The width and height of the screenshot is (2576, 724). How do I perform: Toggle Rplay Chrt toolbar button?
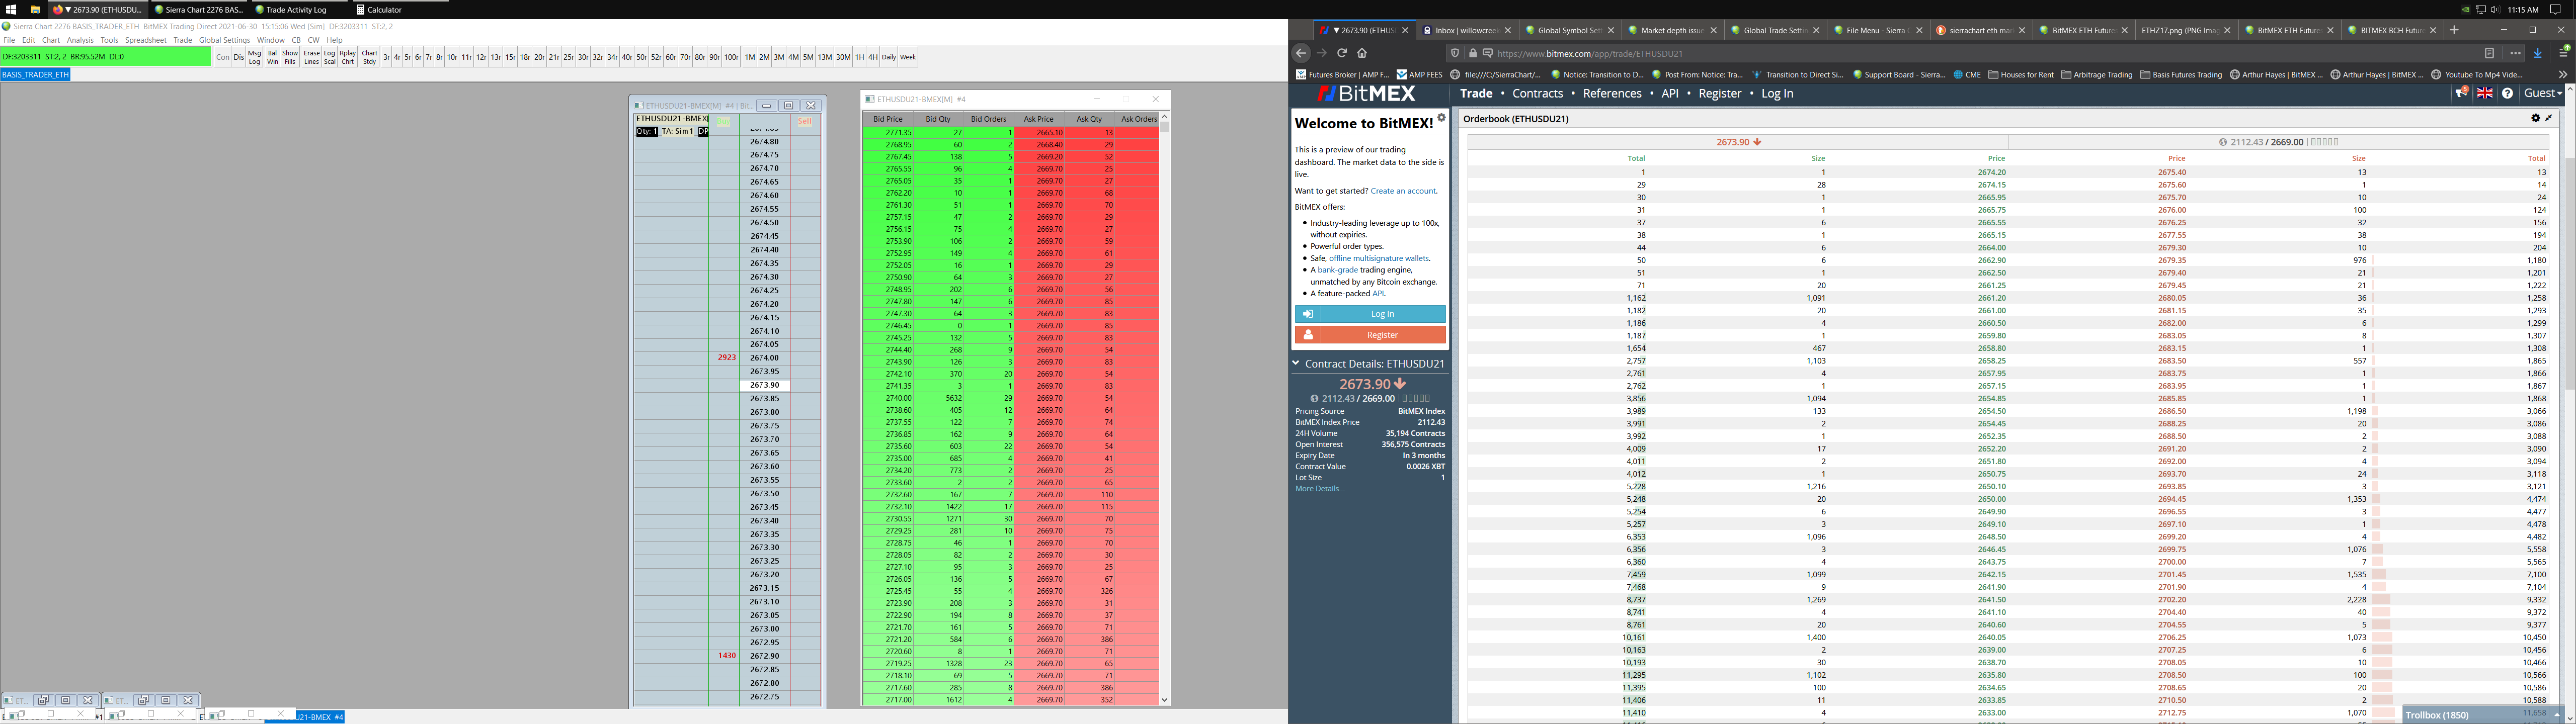pyautogui.click(x=348, y=57)
